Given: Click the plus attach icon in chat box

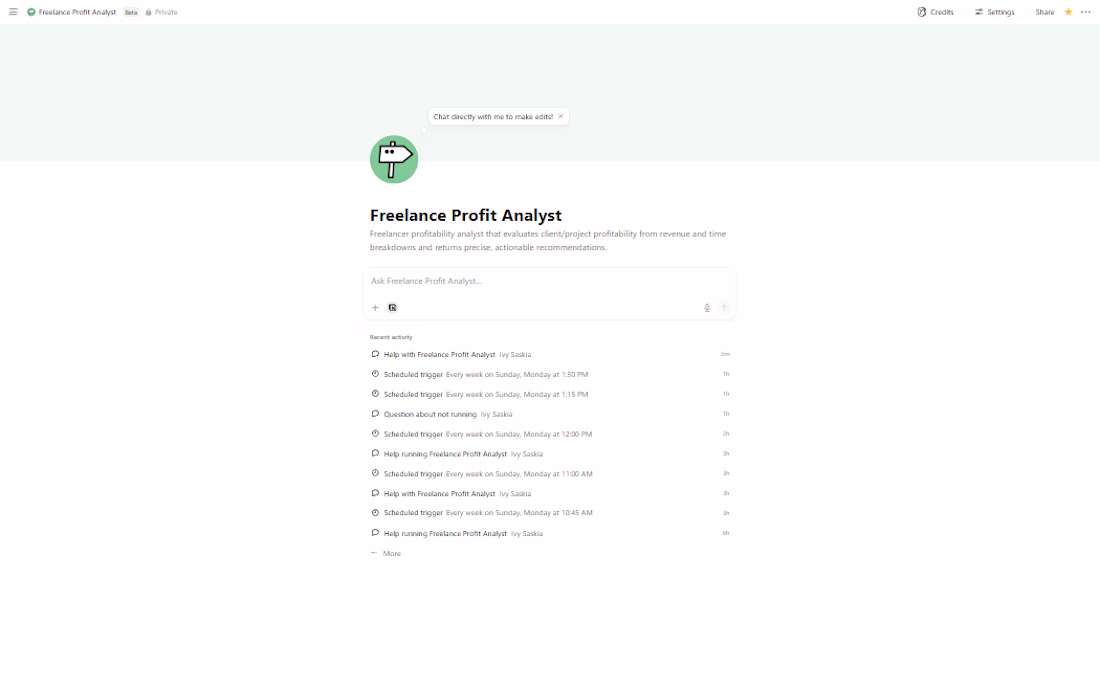Looking at the screenshot, I should pos(376,308).
